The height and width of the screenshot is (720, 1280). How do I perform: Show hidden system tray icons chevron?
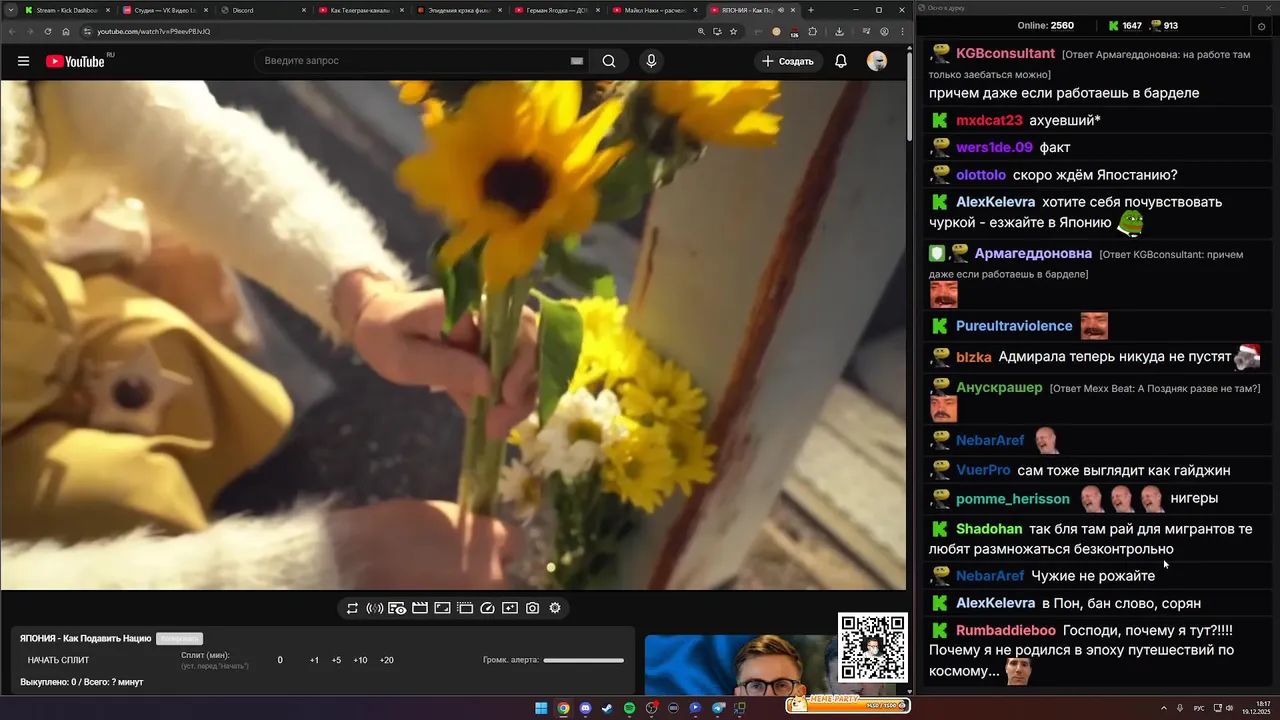(x=1165, y=708)
